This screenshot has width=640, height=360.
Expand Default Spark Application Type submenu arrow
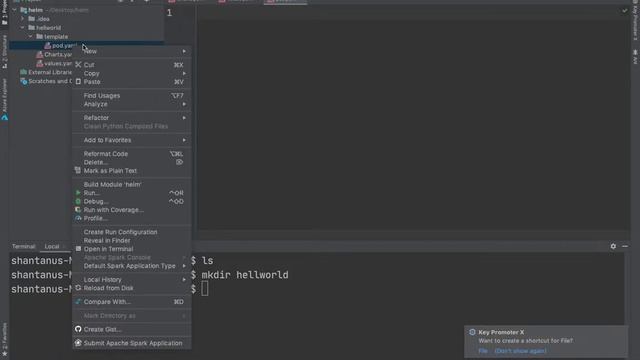pyautogui.click(x=184, y=266)
